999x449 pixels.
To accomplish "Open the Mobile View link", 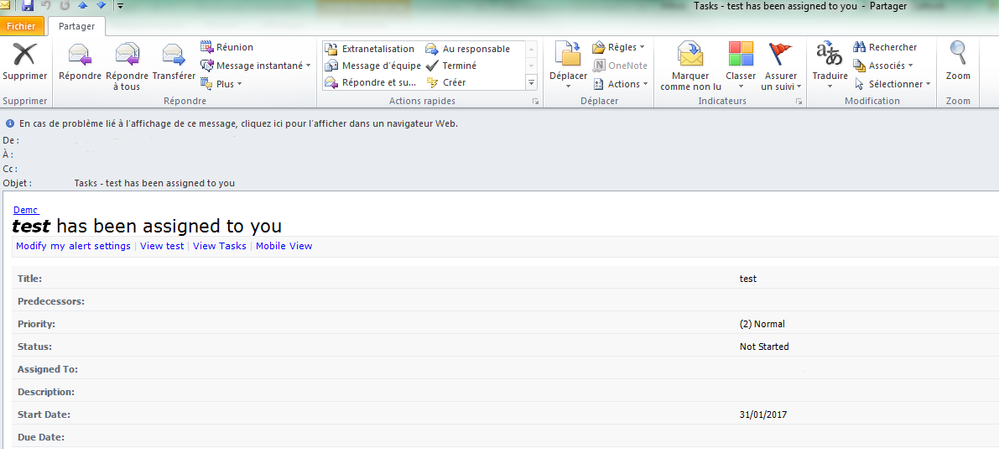I will click(x=284, y=246).
